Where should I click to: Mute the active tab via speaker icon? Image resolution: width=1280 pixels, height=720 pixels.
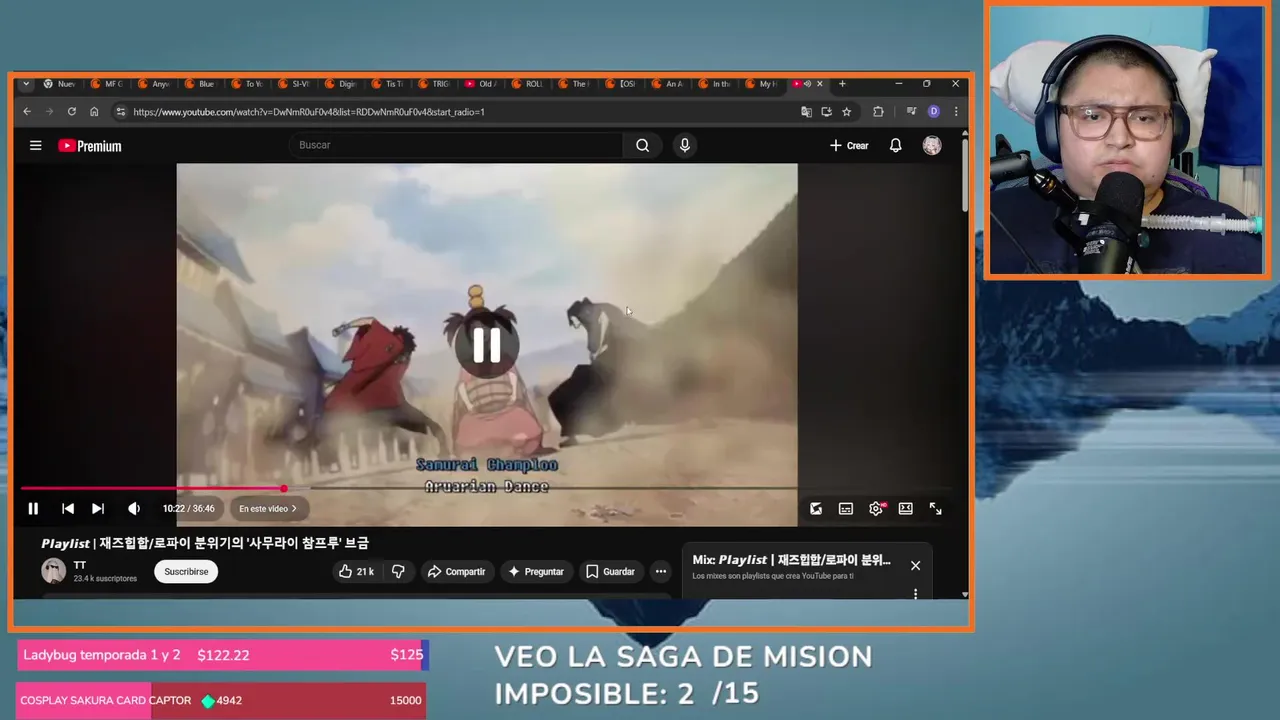click(x=807, y=84)
